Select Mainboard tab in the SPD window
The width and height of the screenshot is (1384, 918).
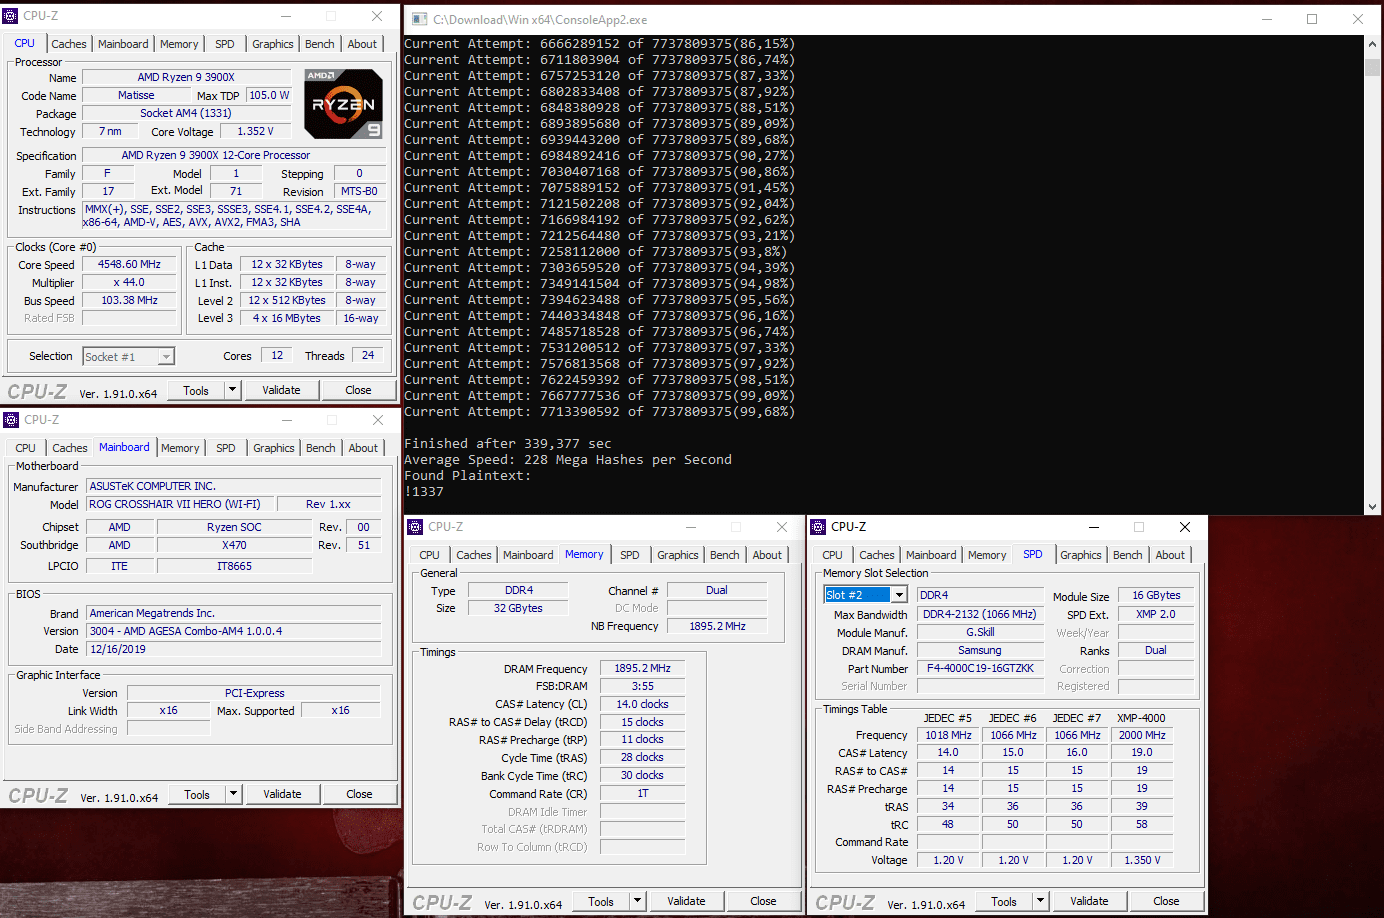click(931, 555)
